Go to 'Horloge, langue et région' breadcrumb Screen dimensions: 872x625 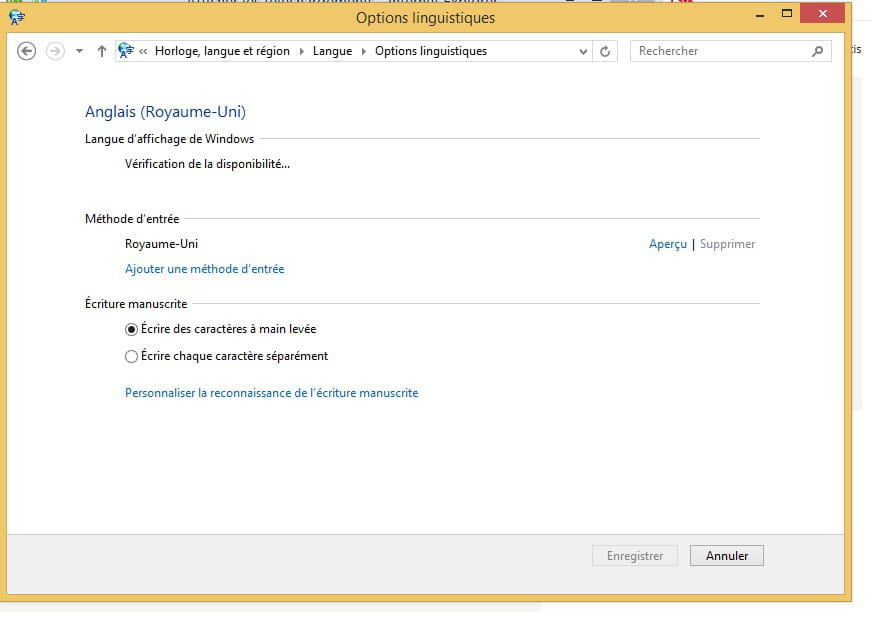click(222, 51)
